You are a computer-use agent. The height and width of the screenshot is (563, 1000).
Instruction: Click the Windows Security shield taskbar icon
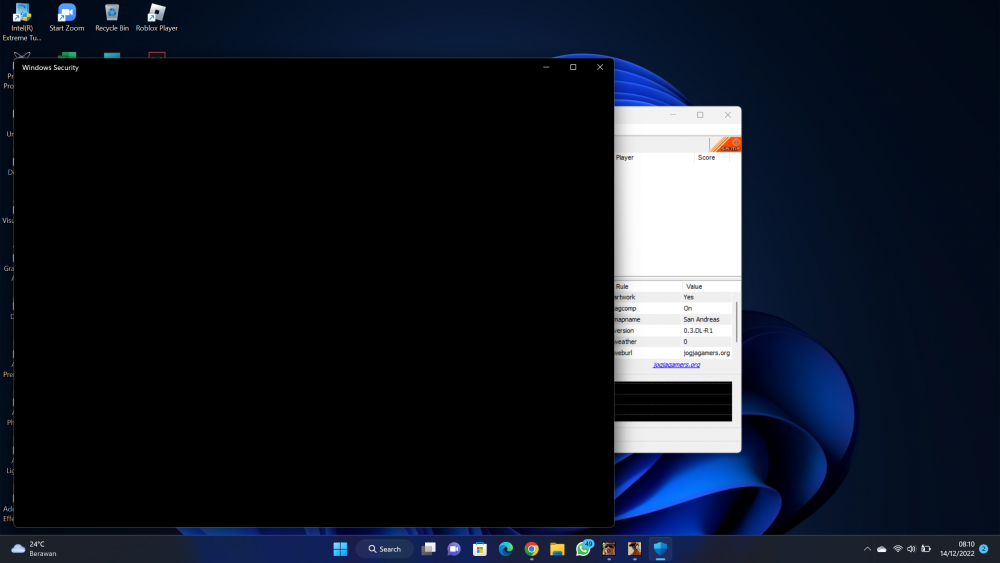click(660, 549)
